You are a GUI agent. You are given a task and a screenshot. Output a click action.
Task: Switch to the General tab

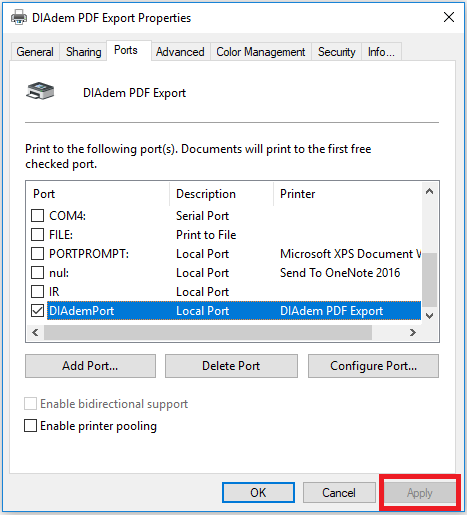[35, 52]
